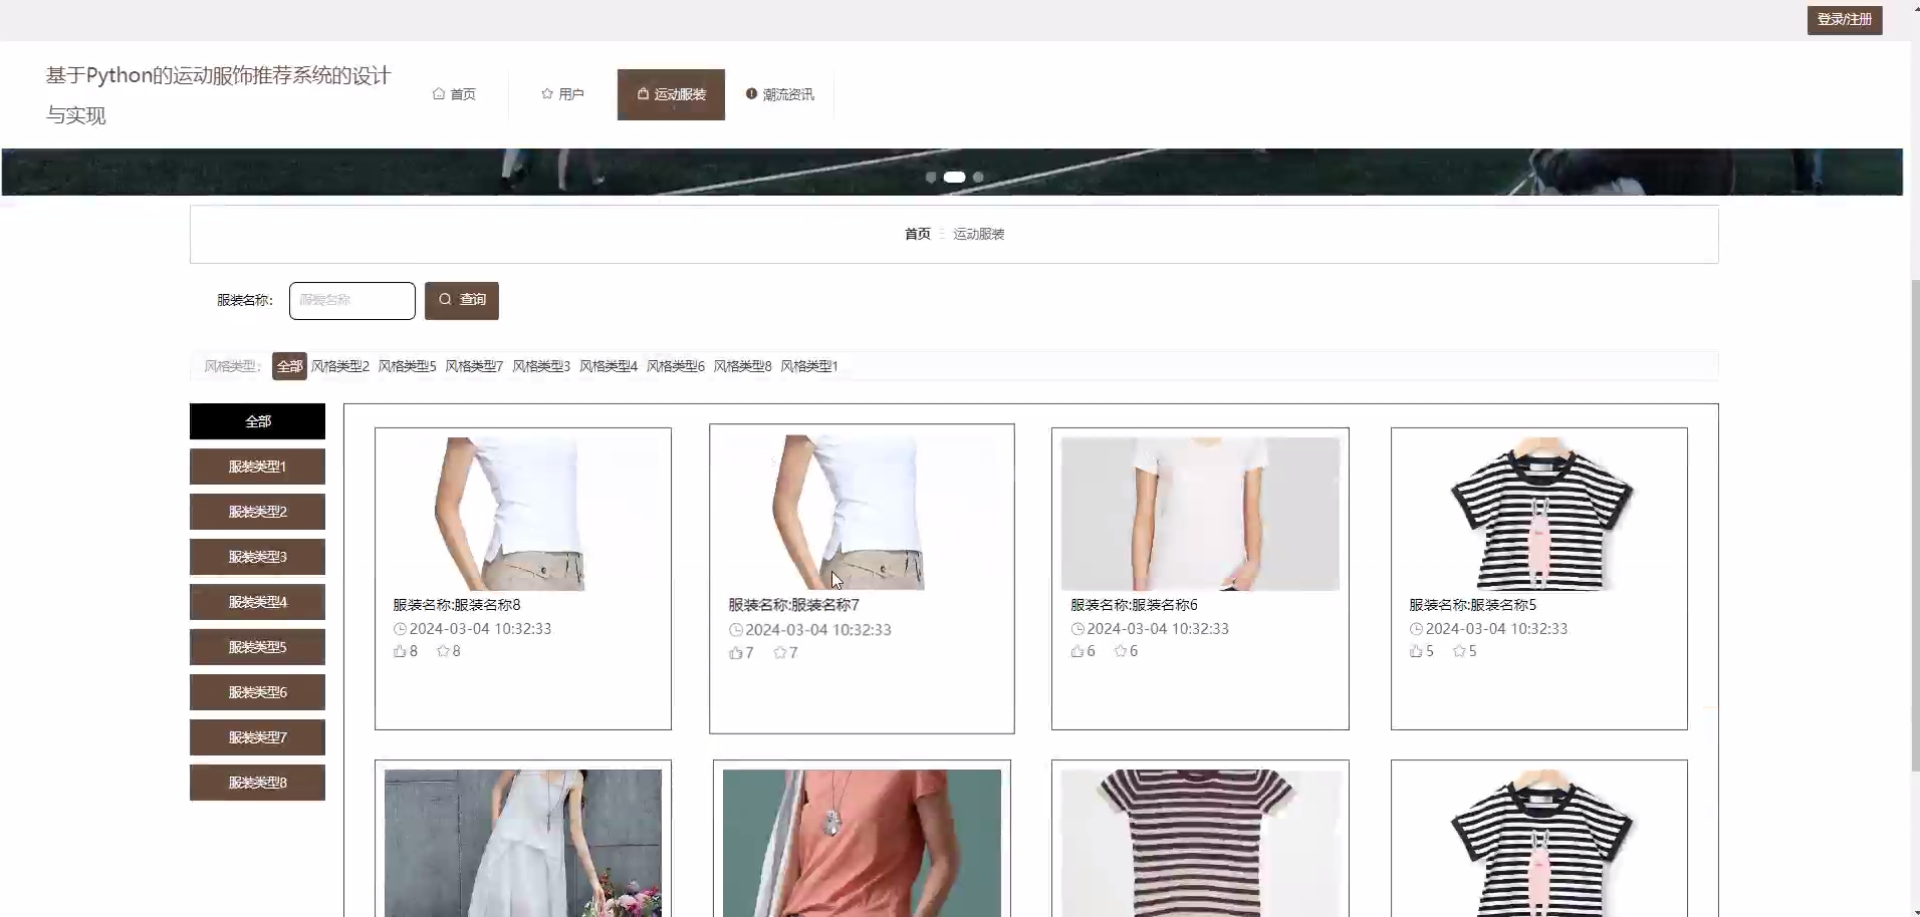
Task: Filter by 风格类型4
Action: 608,366
